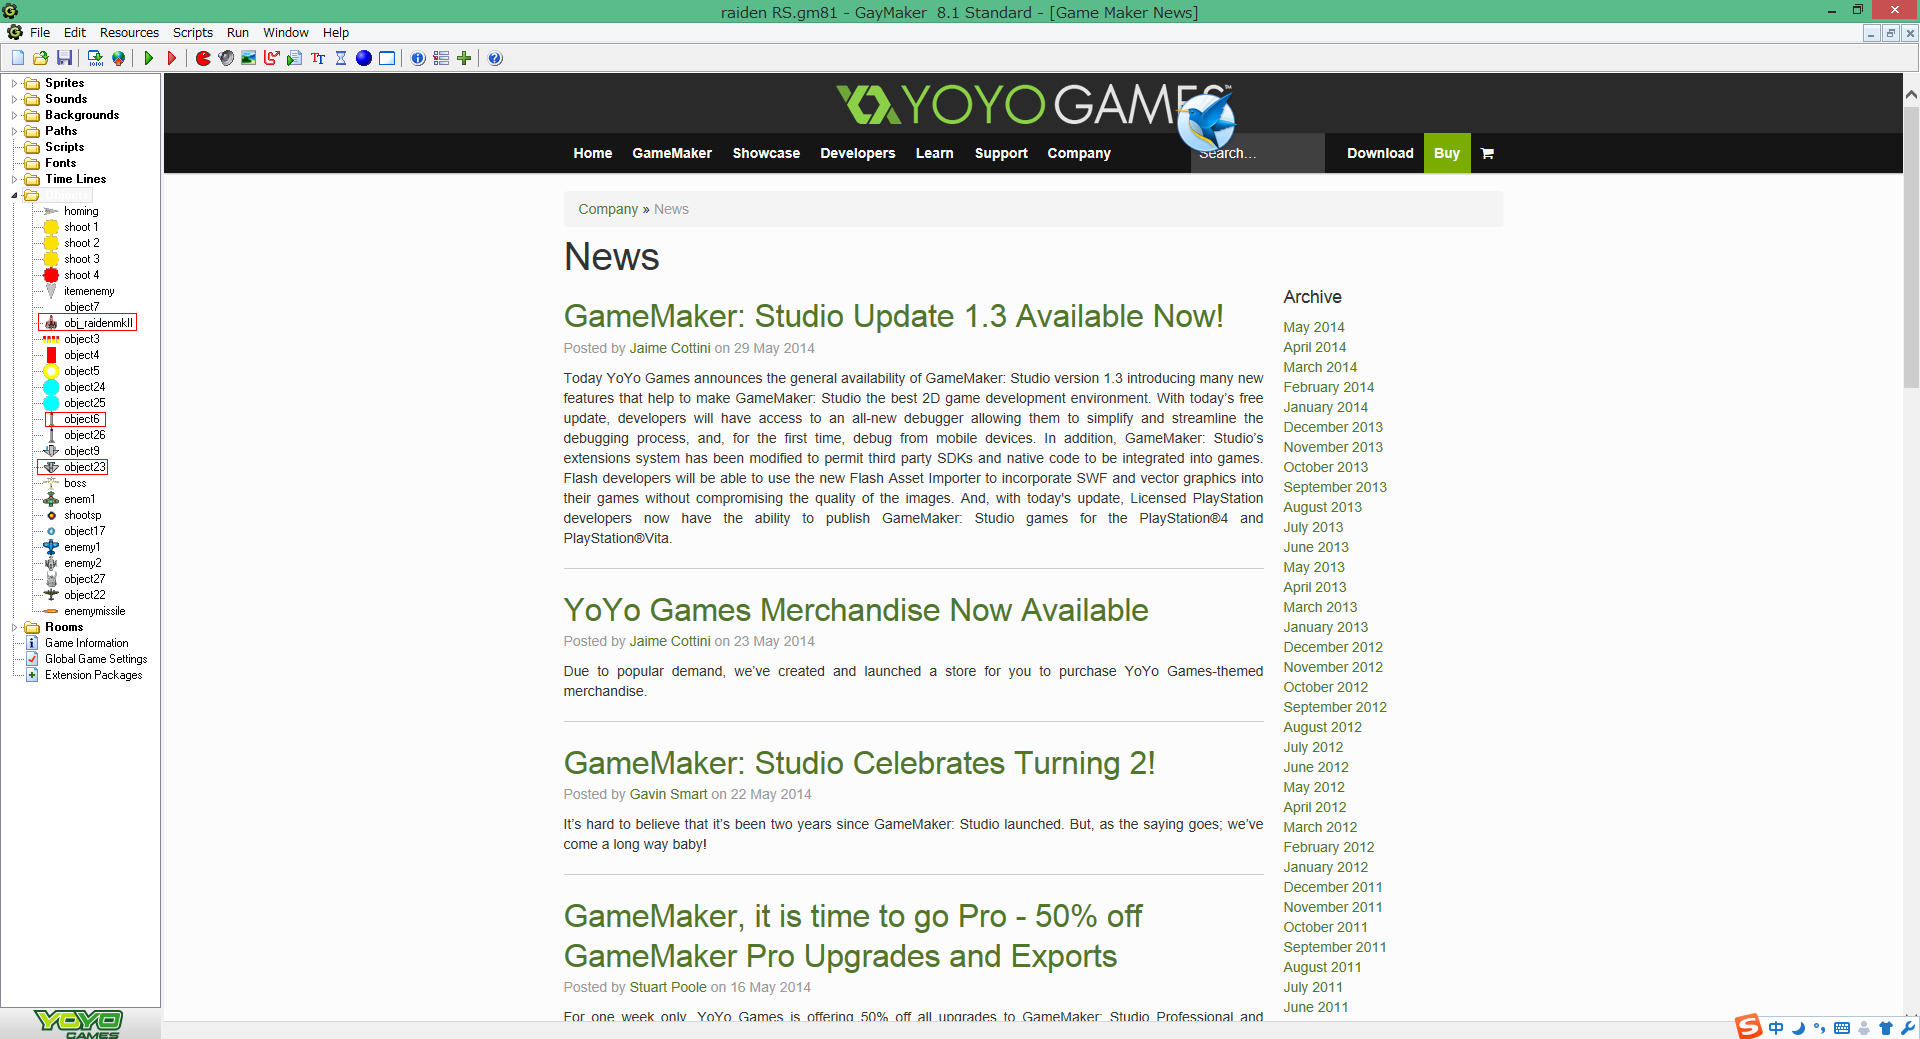Image resolution: width=1920 pixels, height=1039 pixels.
Task: Open help with question mark icon
Action: [x=495, y=58]
